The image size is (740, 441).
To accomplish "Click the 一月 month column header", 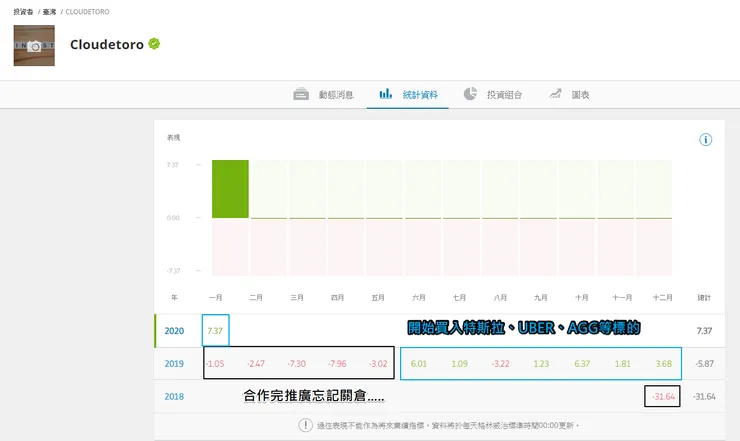I will (216, 297).
